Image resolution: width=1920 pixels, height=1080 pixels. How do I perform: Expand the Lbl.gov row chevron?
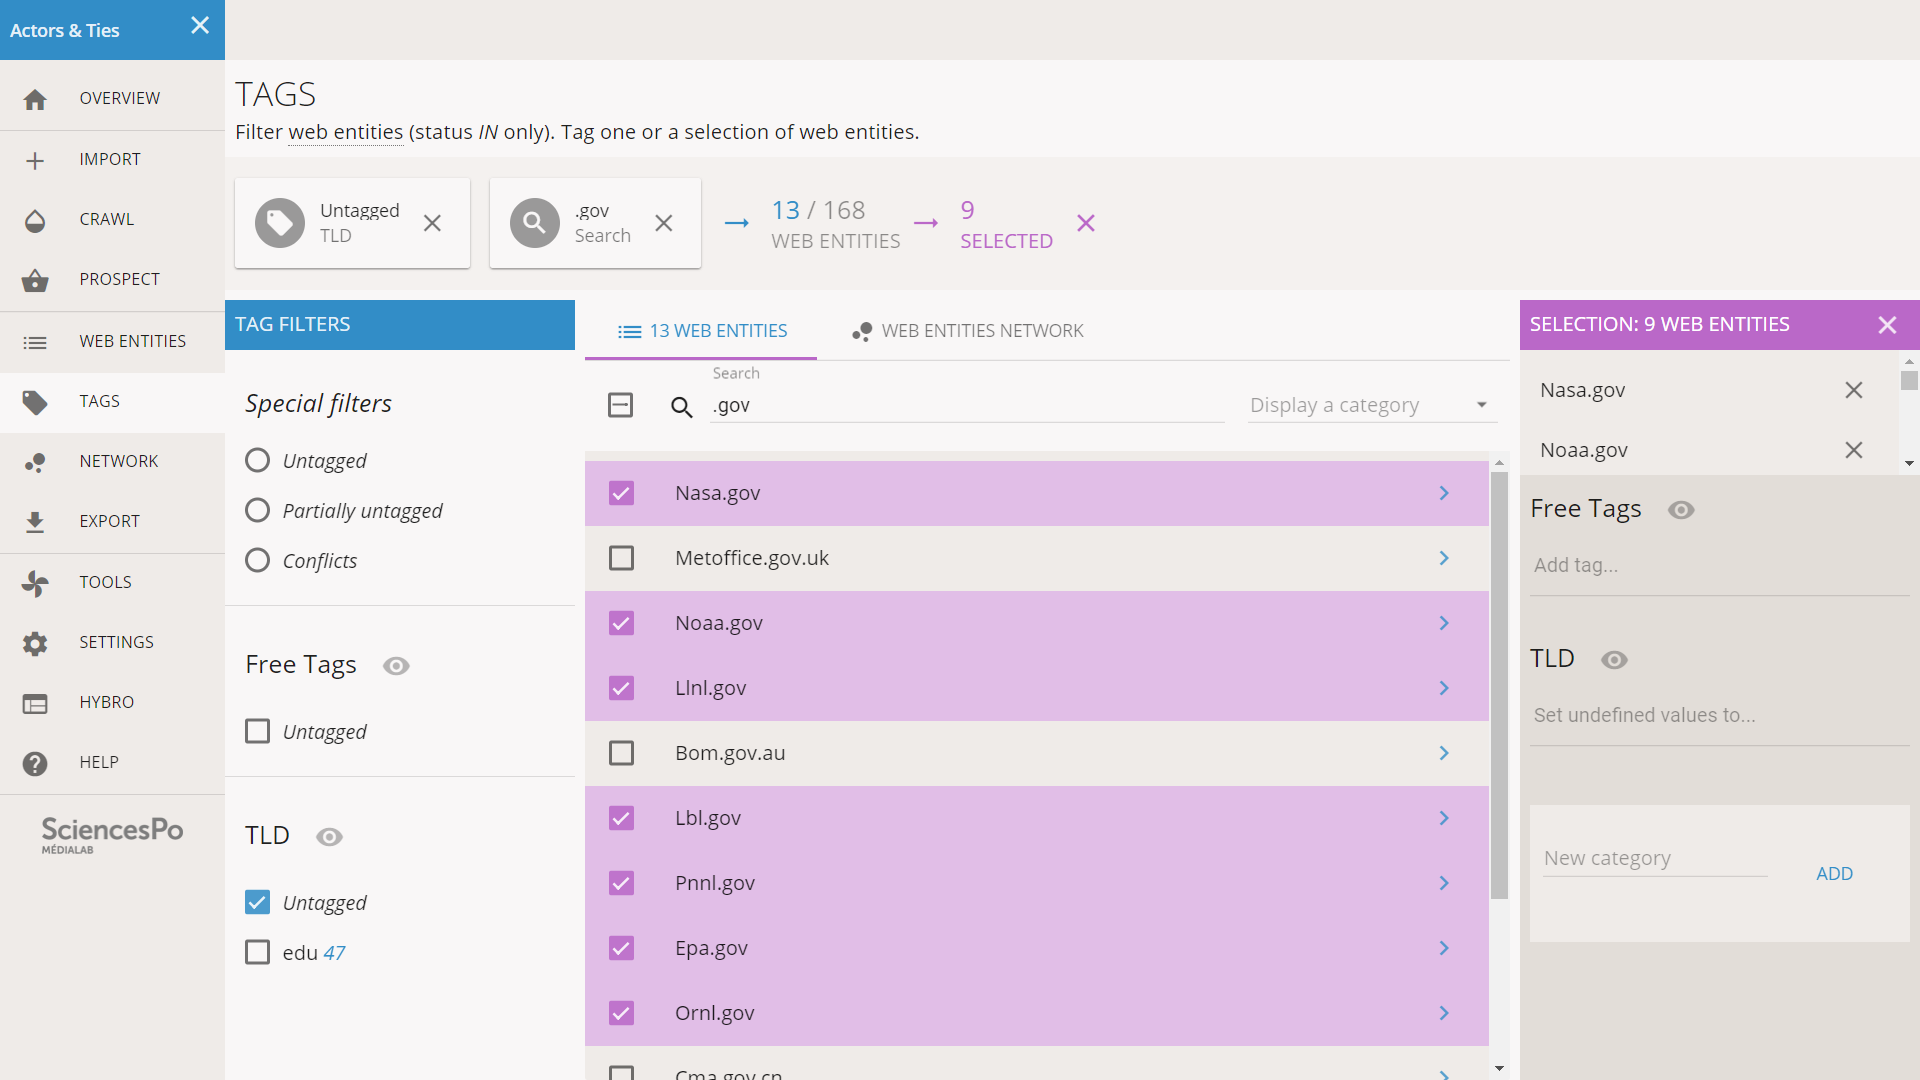pyautogui.click(x=1444, y=818)
